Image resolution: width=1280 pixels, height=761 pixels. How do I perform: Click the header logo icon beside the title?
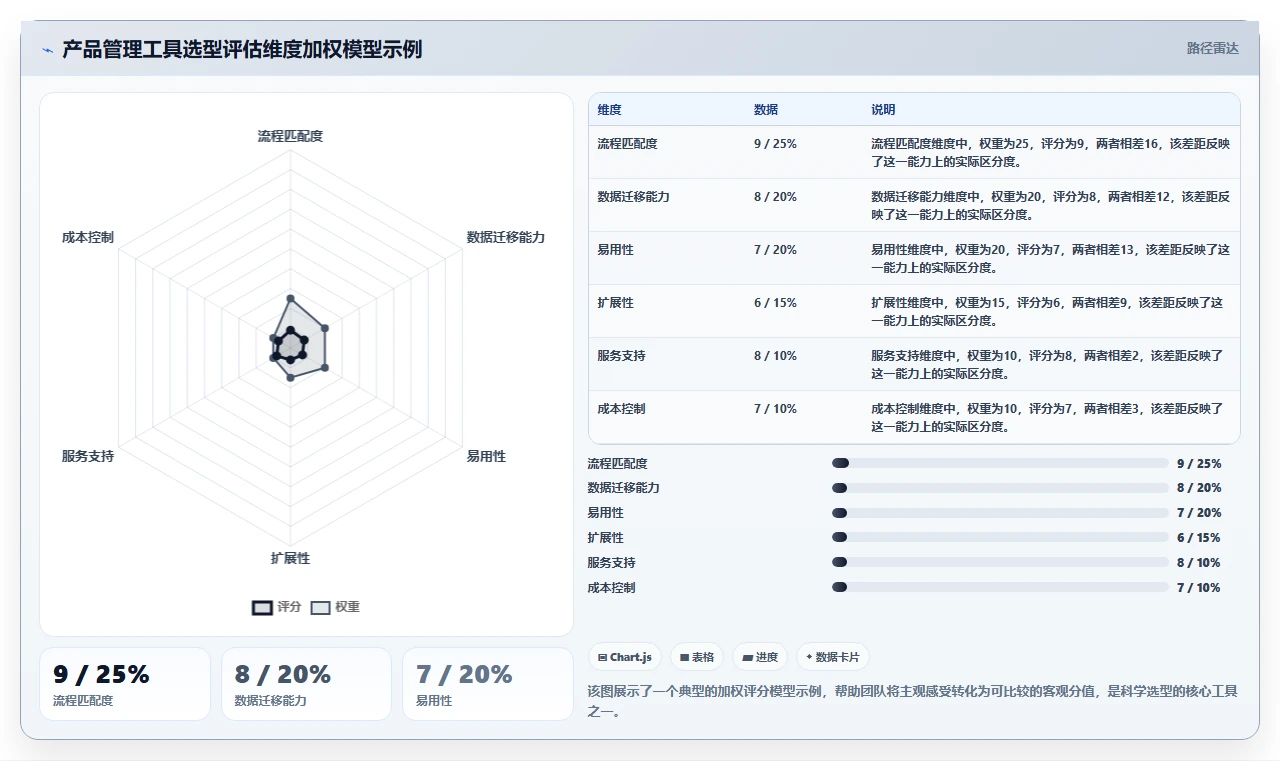pos(47,49)
